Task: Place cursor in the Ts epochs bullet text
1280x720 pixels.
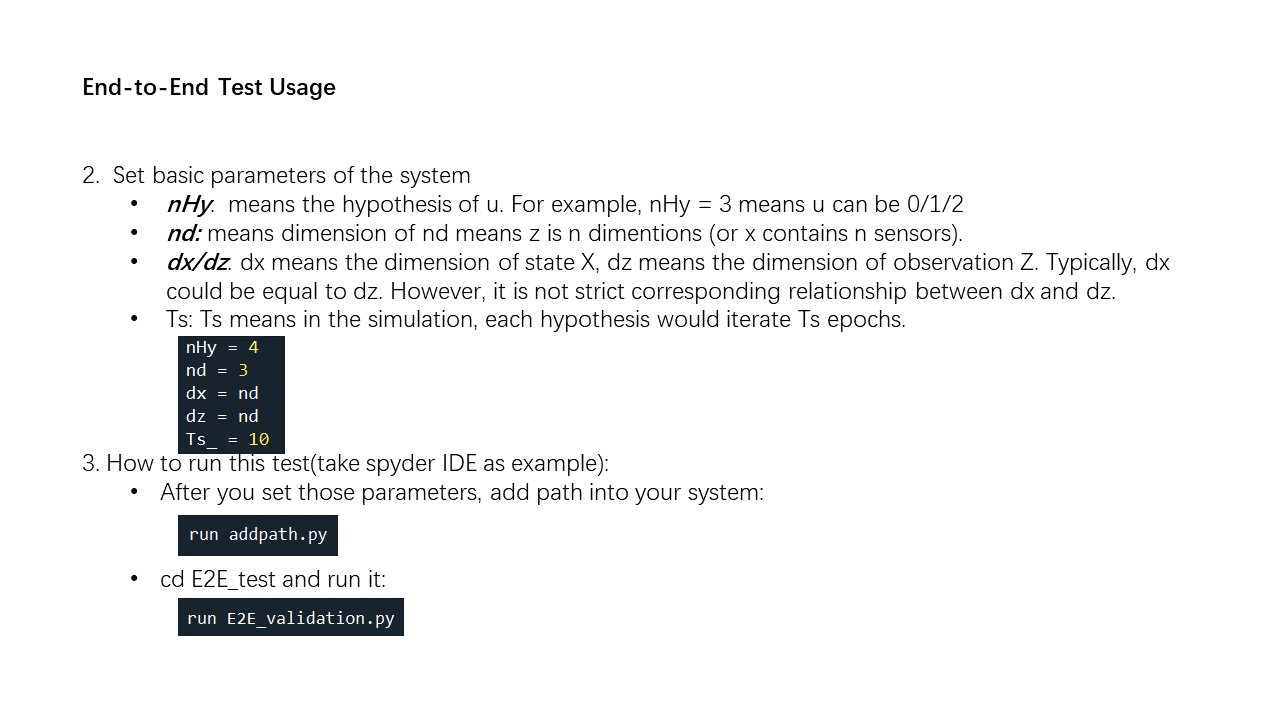Action: [x=536, y=321]
